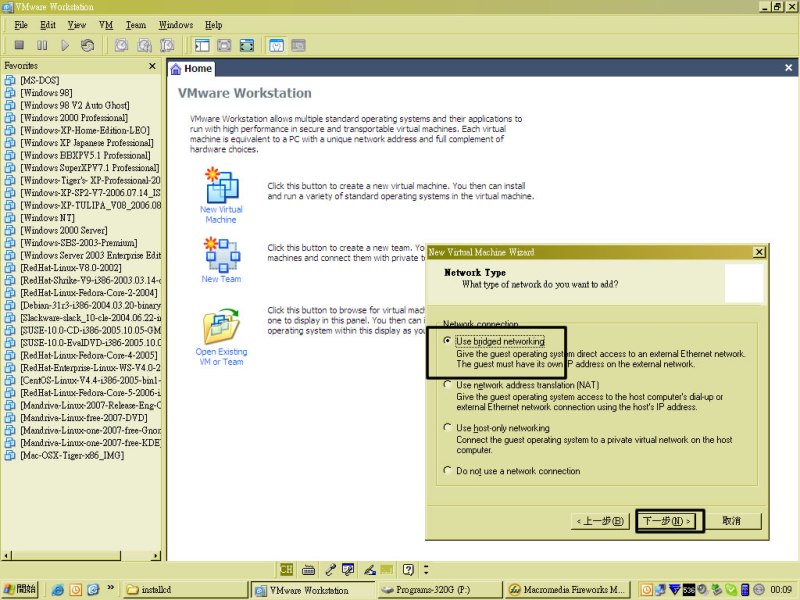Open the View menu
Viewport: 800px width, 600px height.
point(77,25)
